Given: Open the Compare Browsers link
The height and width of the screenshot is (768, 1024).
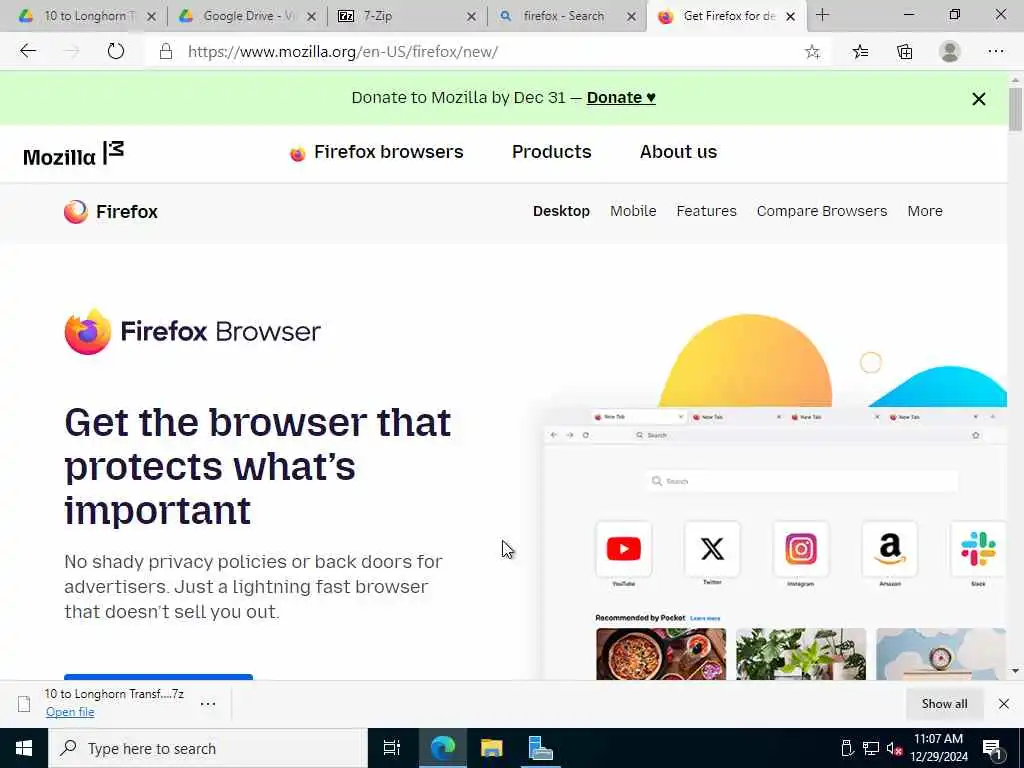Looking at the screenshot, I should 822,211.
